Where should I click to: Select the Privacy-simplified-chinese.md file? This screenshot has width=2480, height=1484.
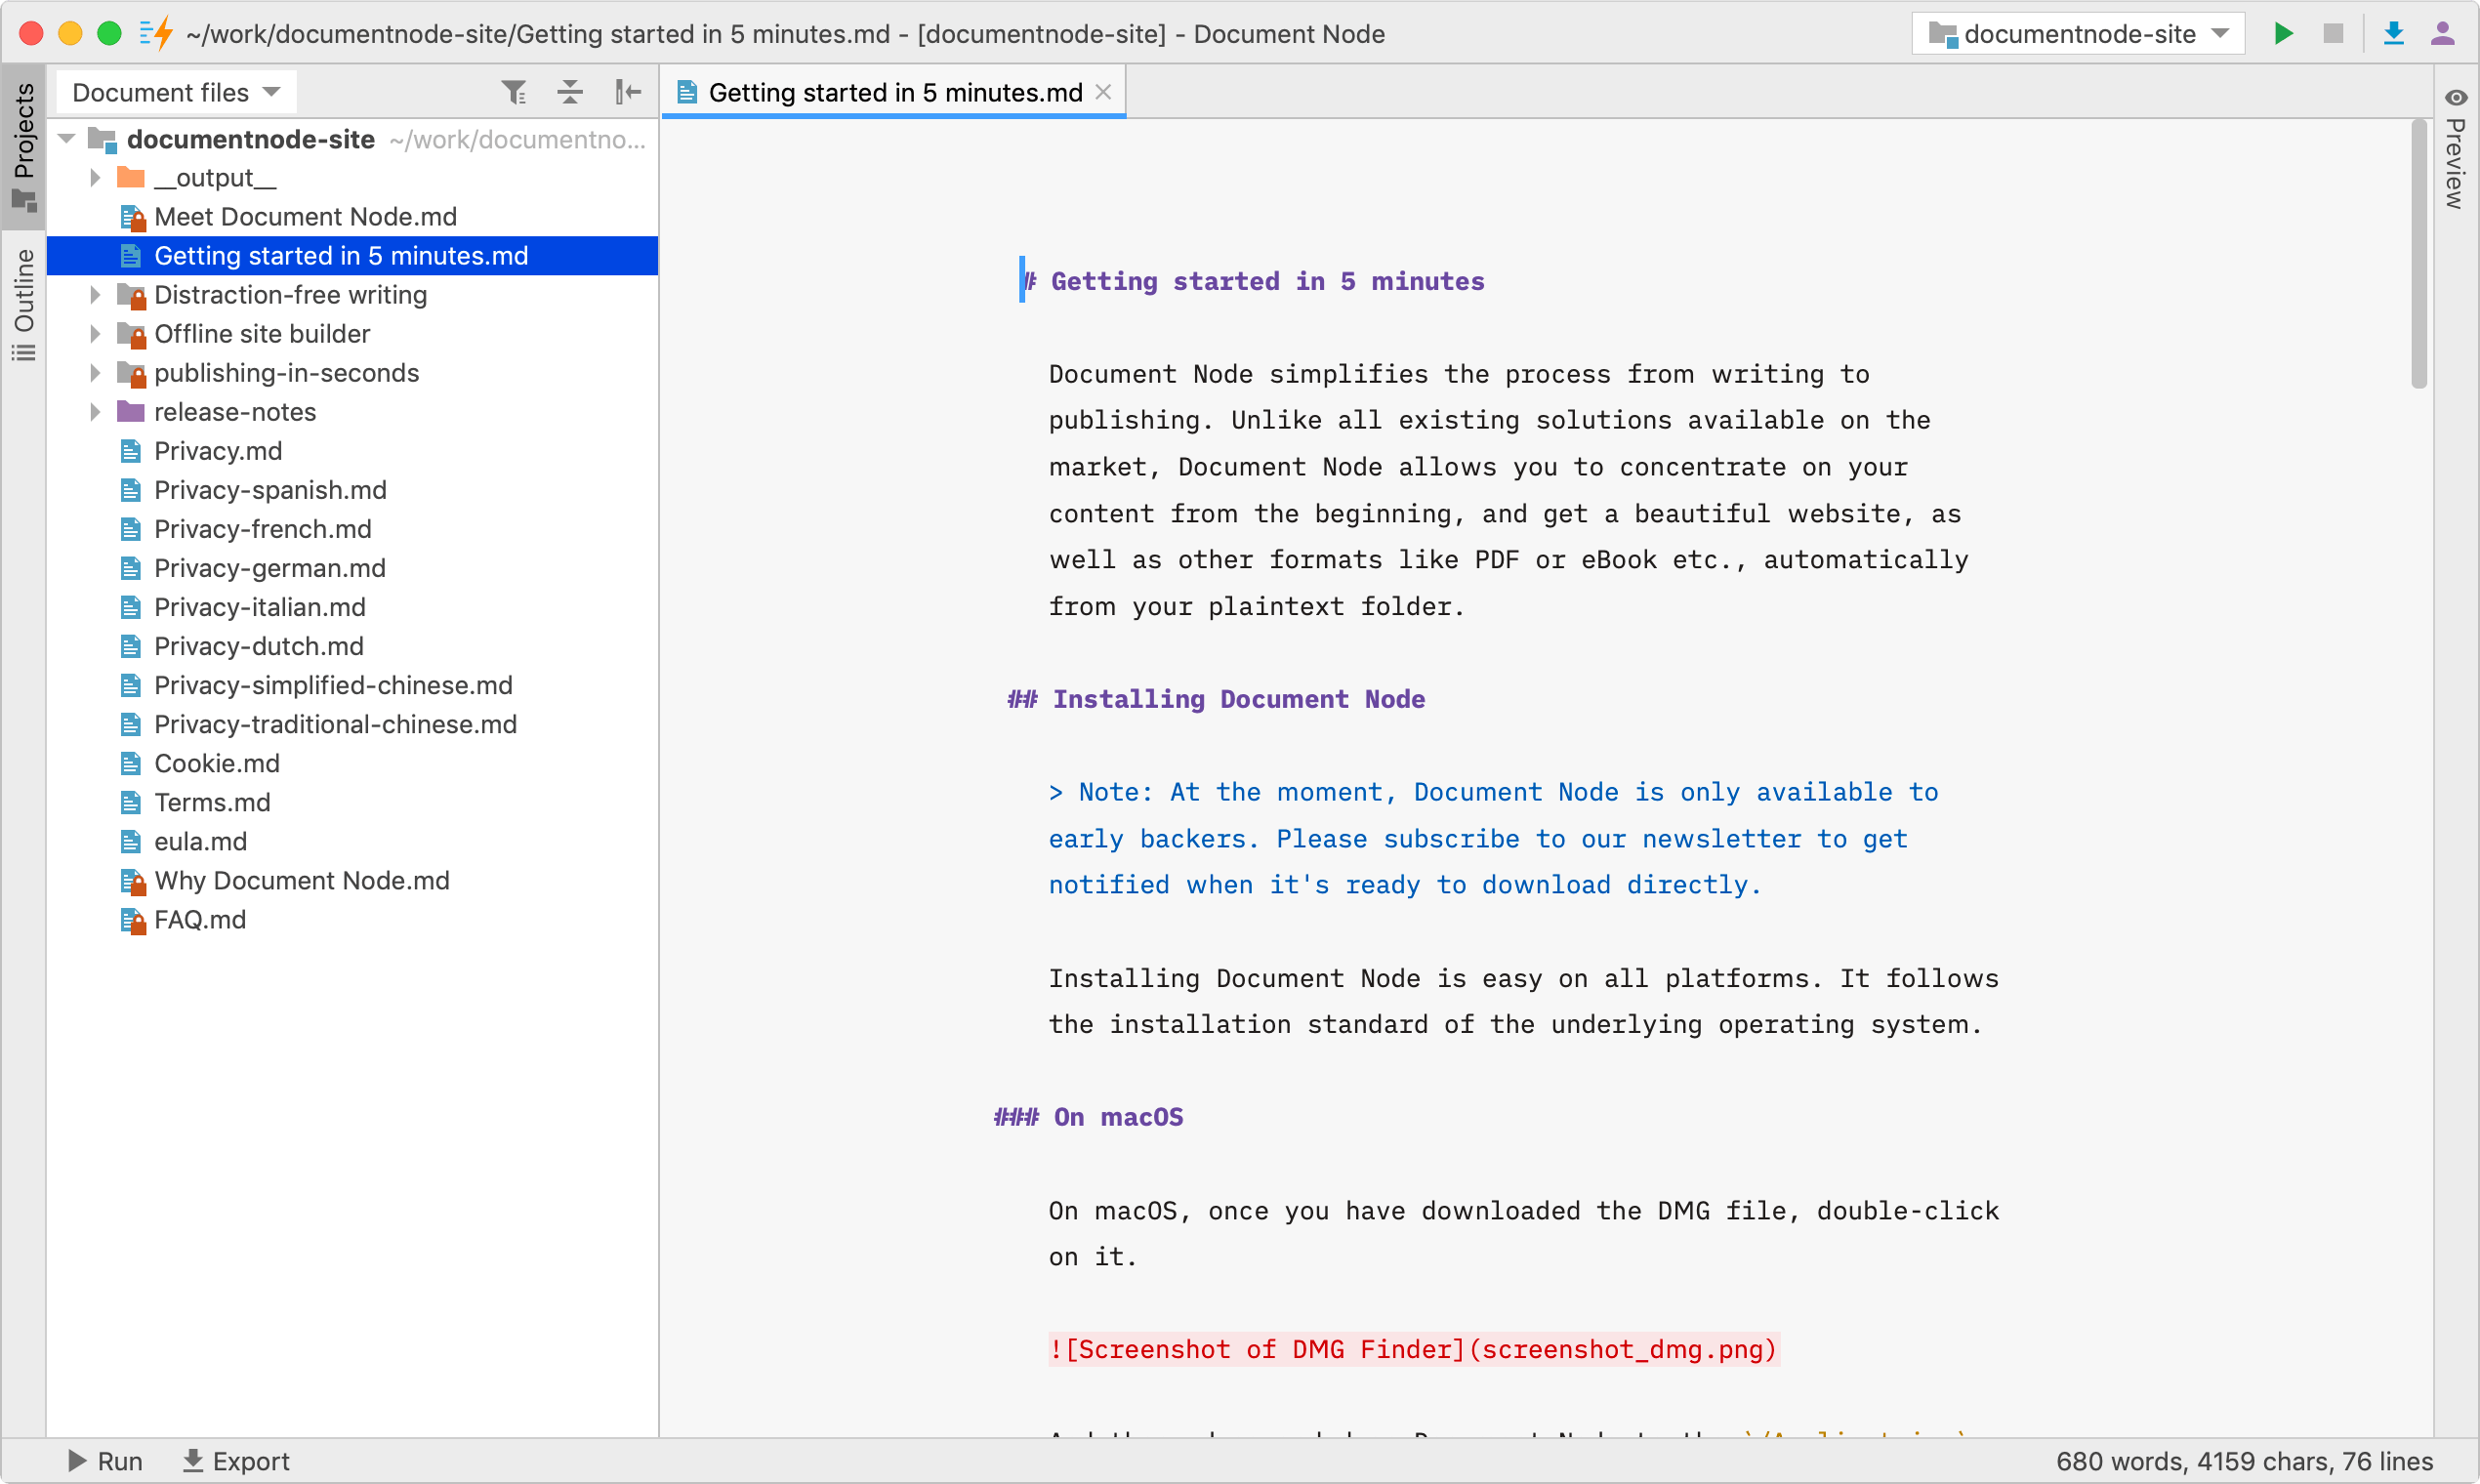[x=333, y=685]
